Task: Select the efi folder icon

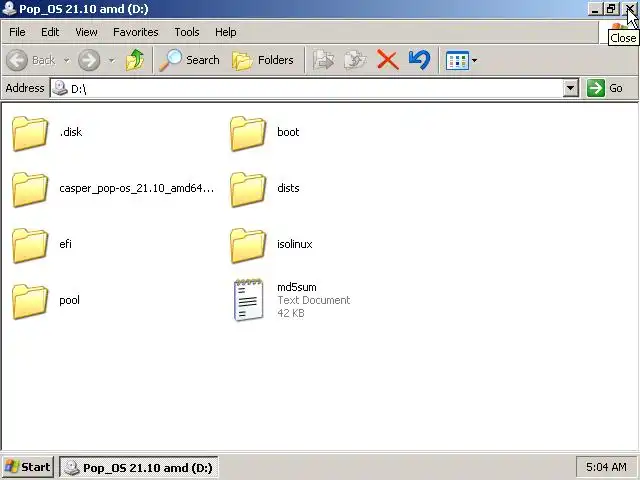Action: click(x=30, y=245)
